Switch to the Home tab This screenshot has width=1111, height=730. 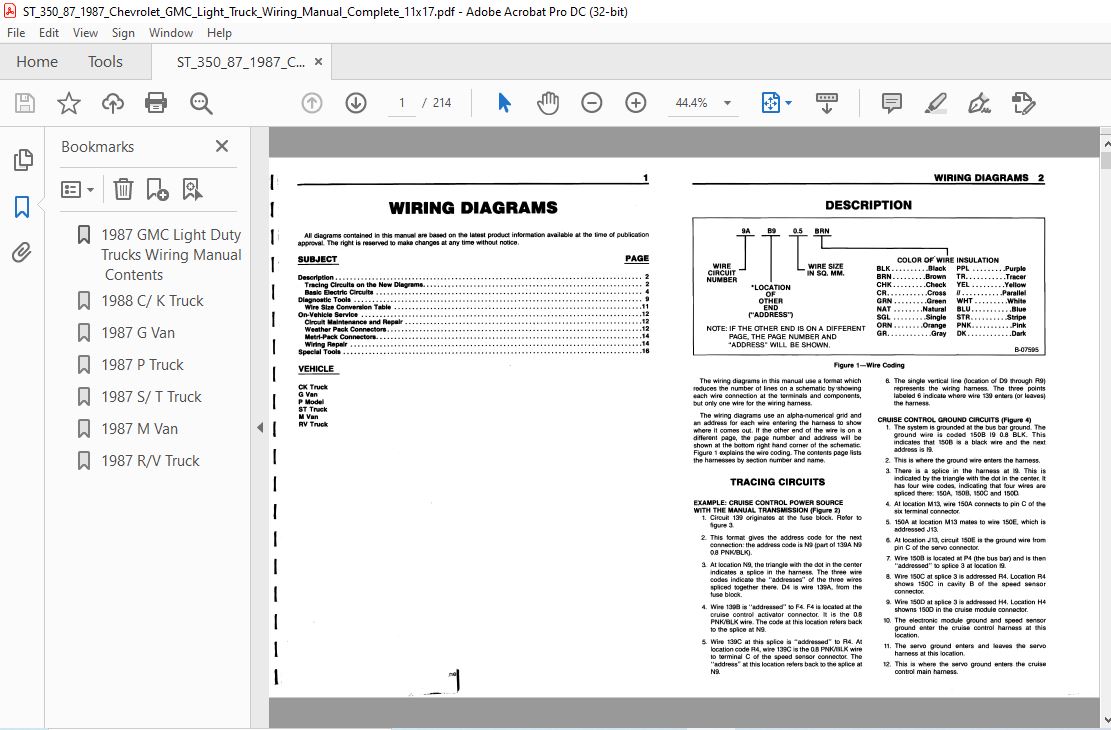pyautogui.click(x=37, y=62)
